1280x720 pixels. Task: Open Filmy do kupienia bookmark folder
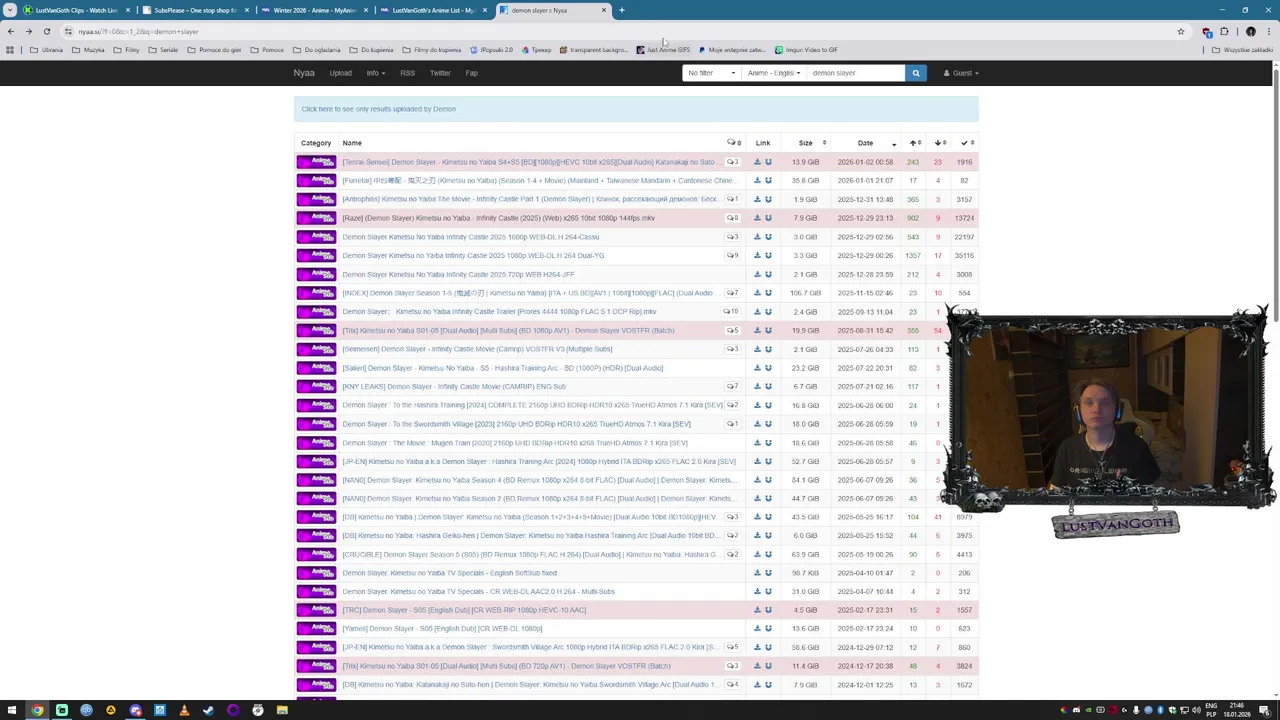point(432,50)
